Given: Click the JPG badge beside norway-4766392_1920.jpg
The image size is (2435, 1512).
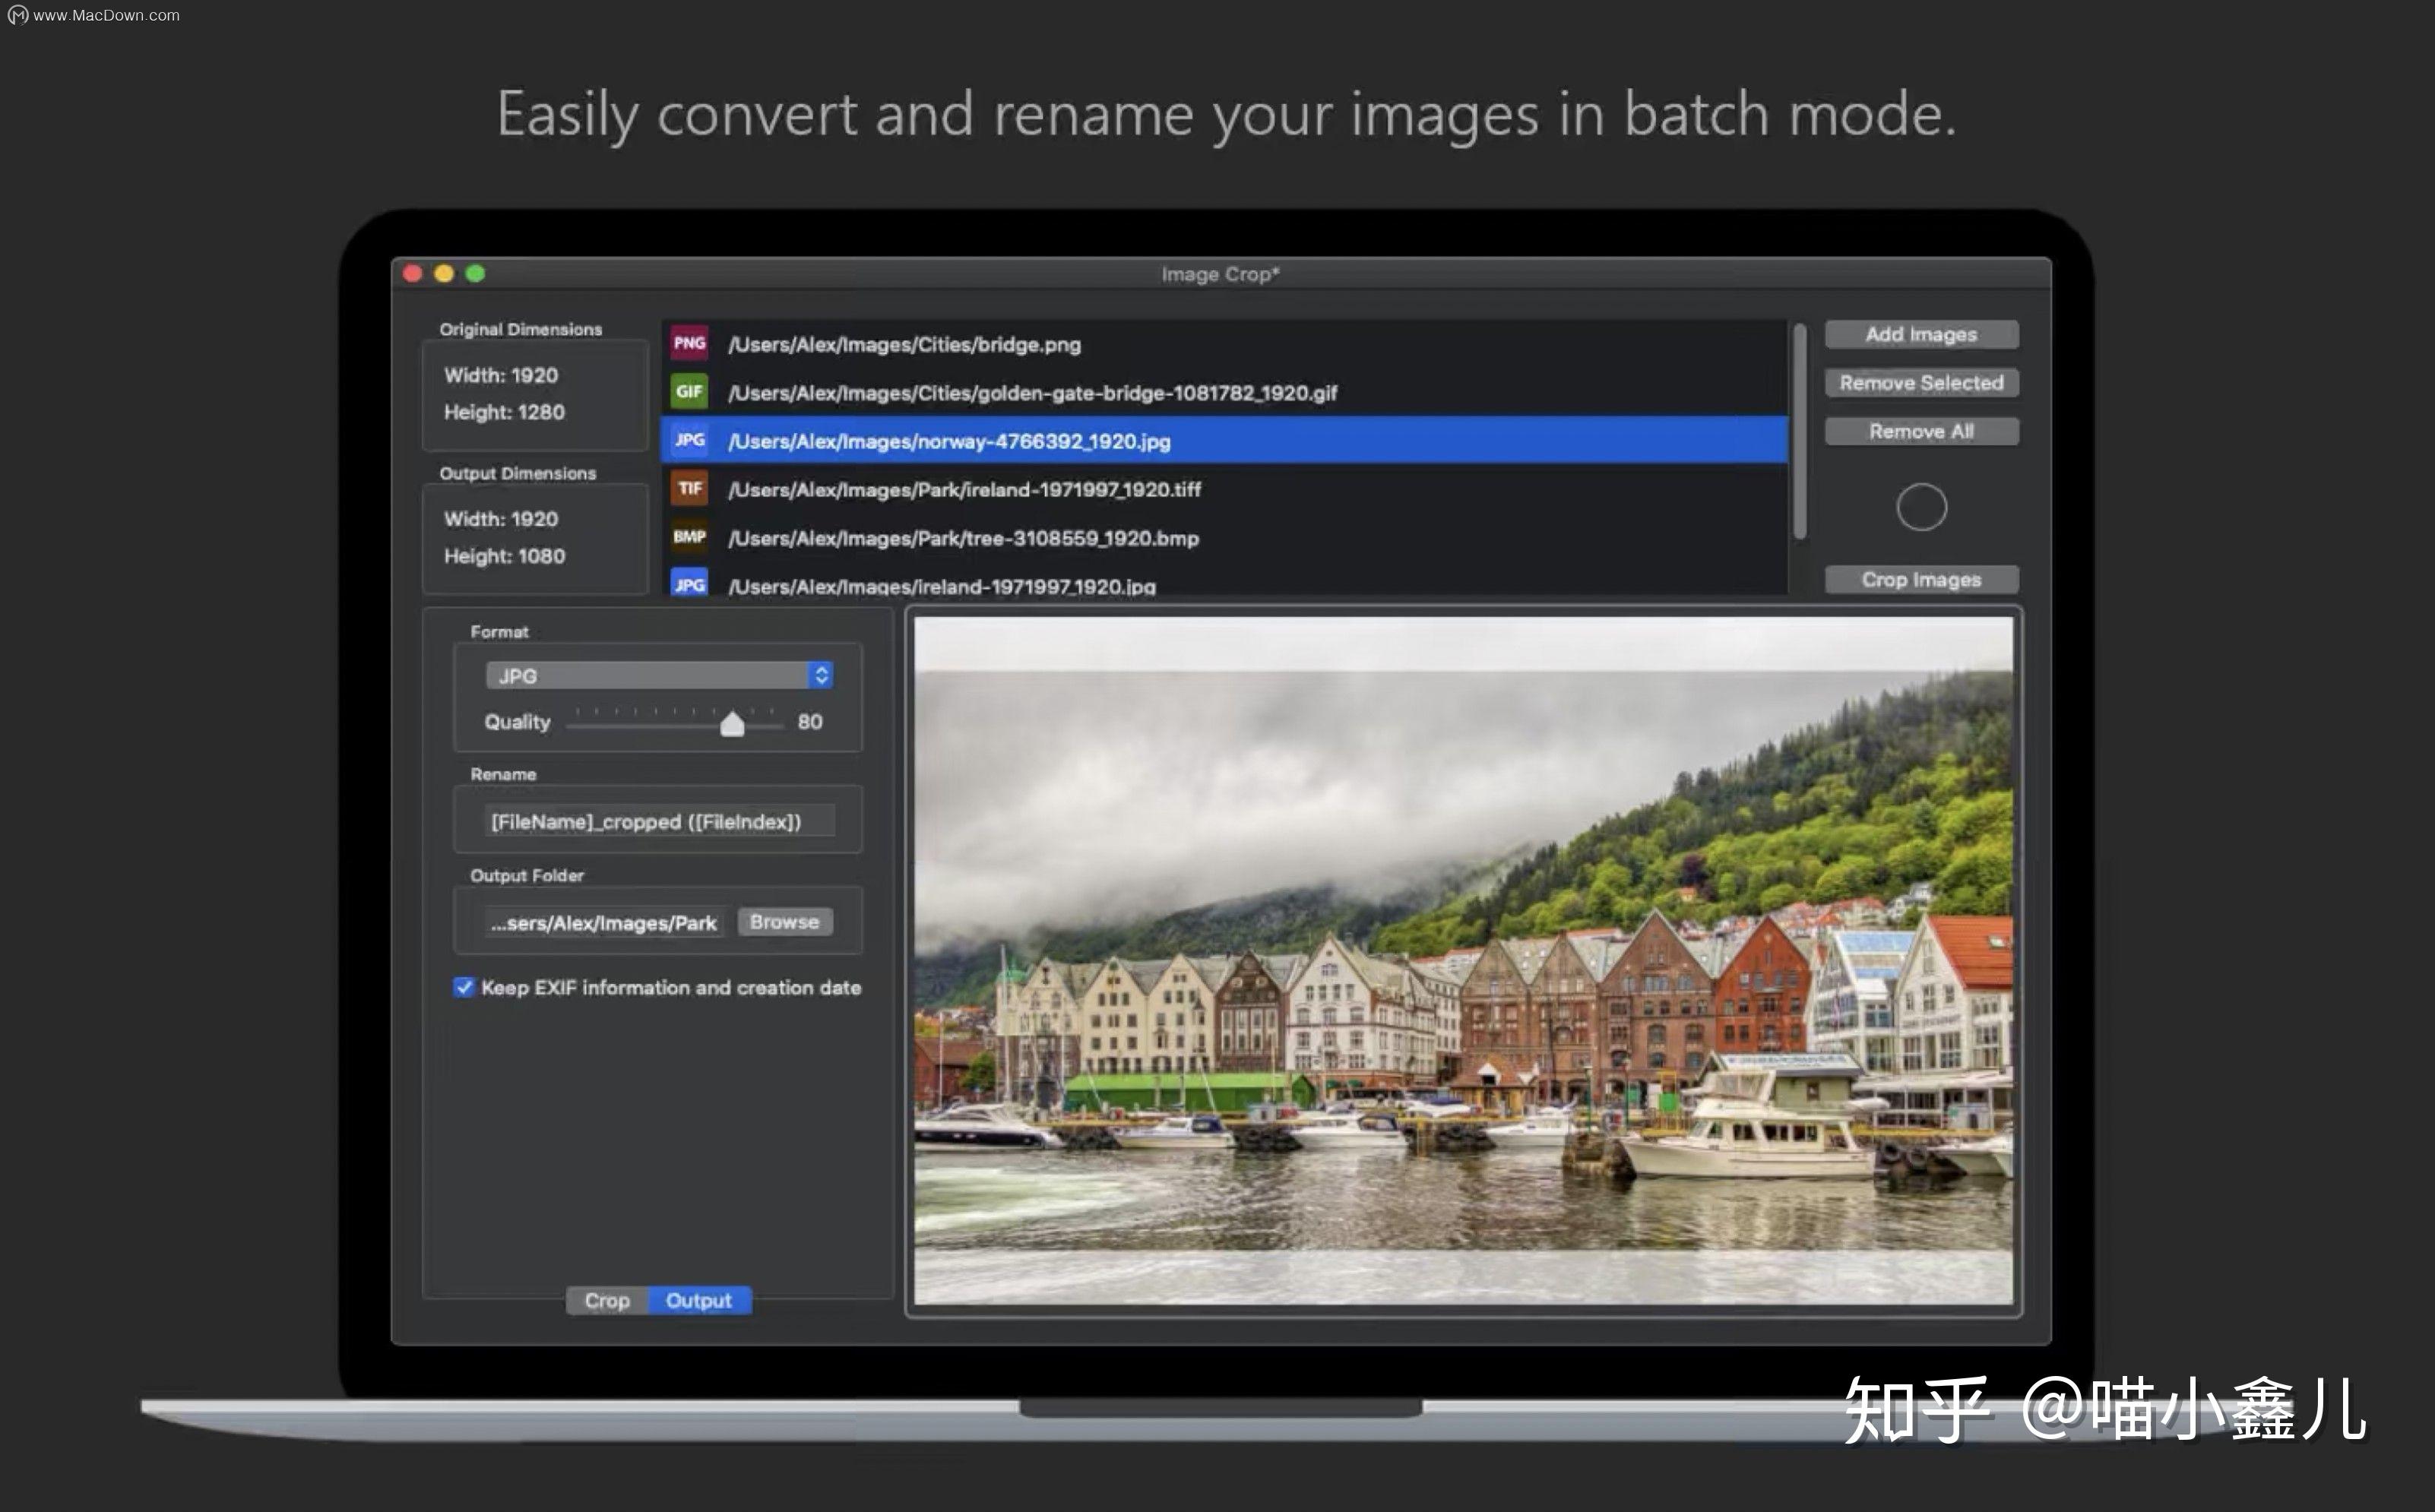Looking at the screenshot, I should 688,441.
